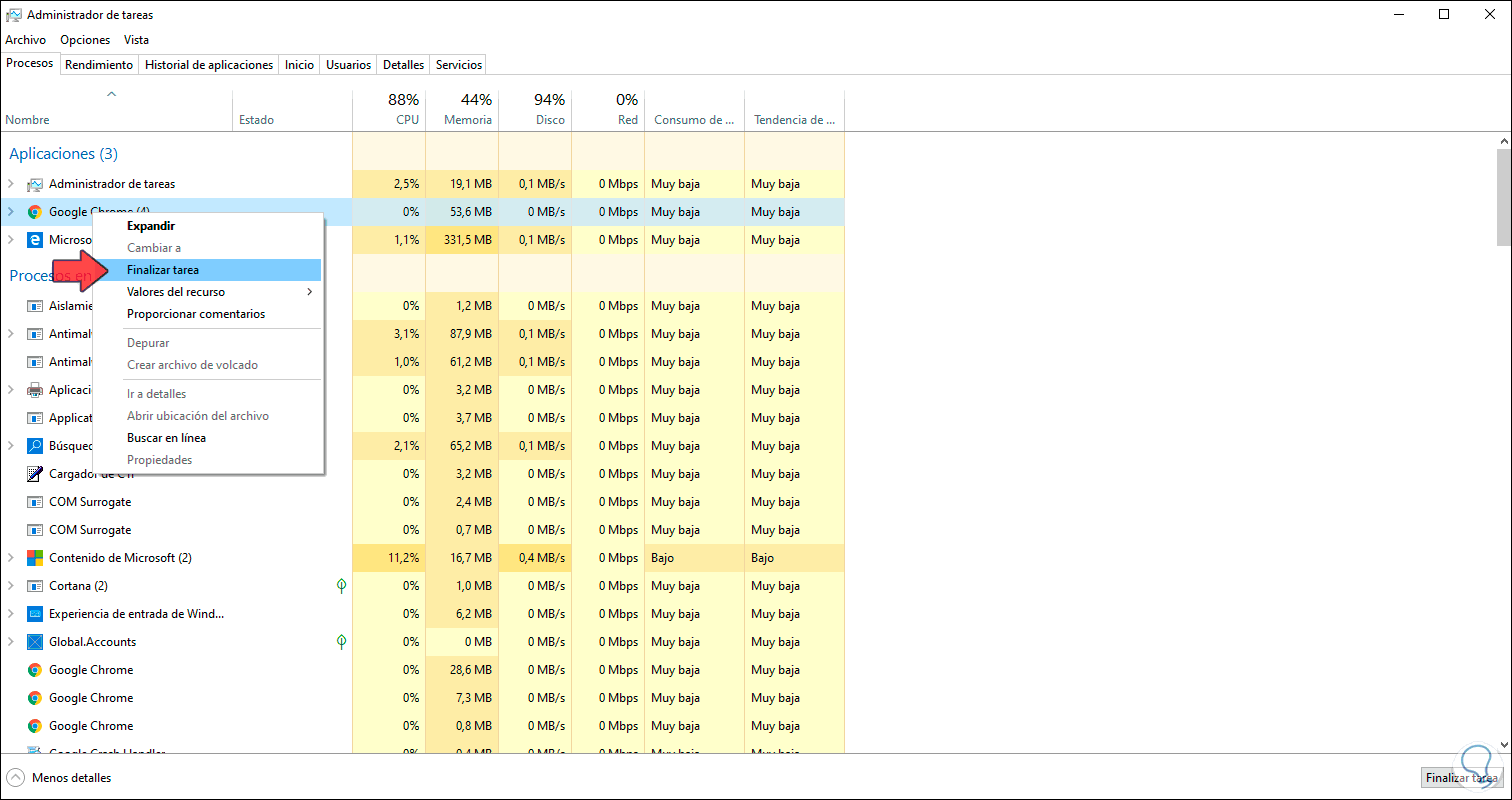Choose Finalizar tarea in context menu
The width and height of the screenshot is (1512, 800).
[163, 270]
